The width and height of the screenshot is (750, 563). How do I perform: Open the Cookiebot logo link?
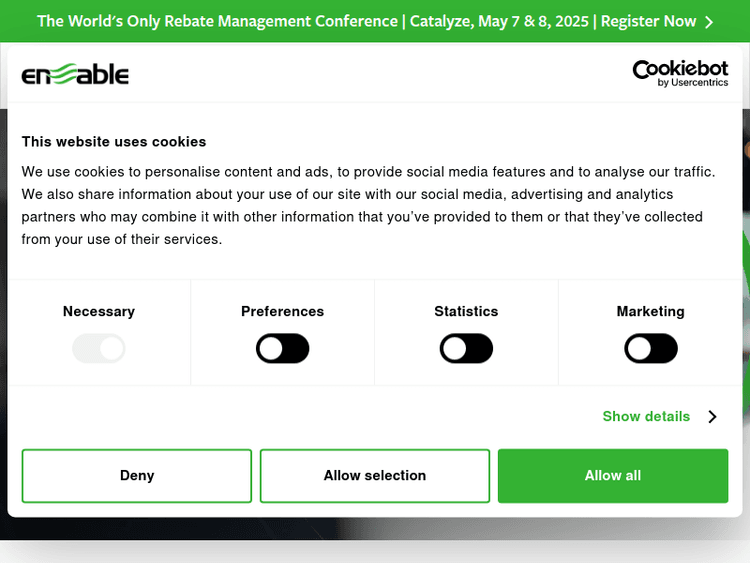[x=680, y=71]
